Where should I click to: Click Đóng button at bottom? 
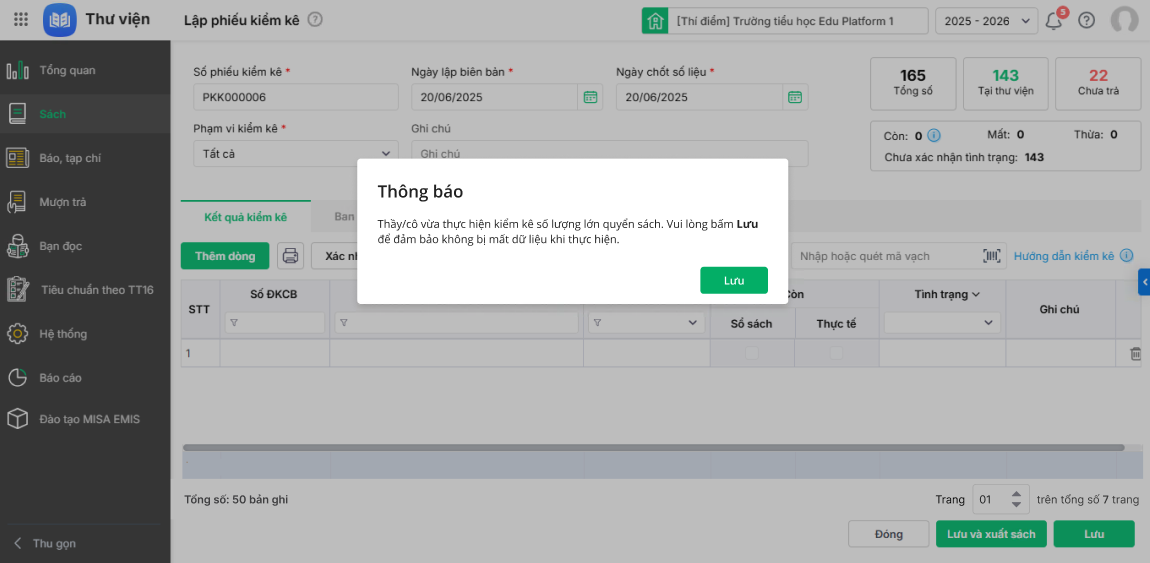[x=889, y=534]
